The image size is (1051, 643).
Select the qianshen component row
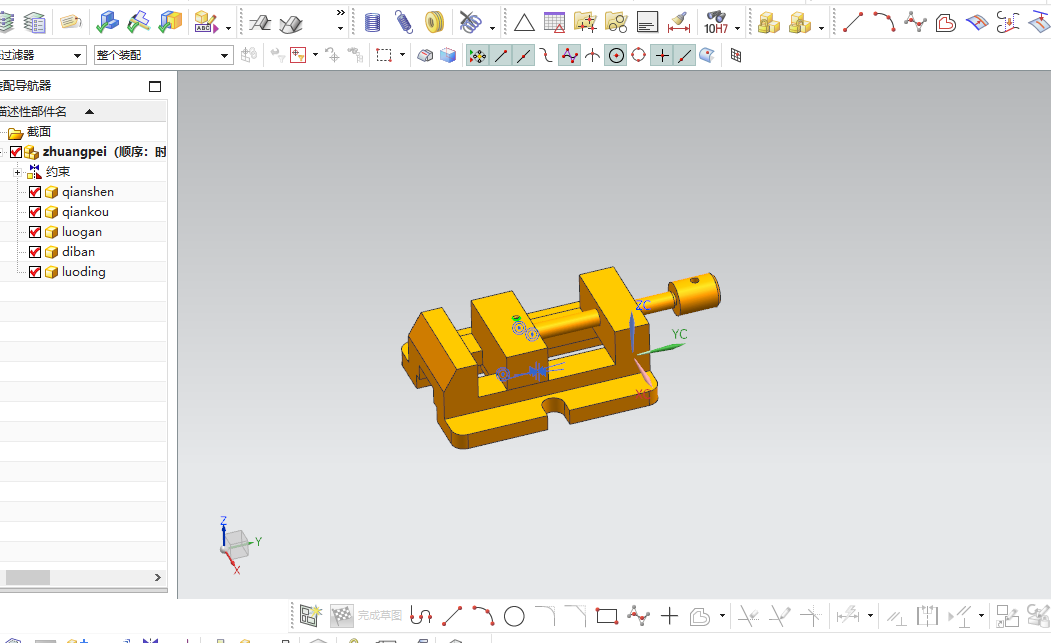pyautogui.click(x=83, y=192)
